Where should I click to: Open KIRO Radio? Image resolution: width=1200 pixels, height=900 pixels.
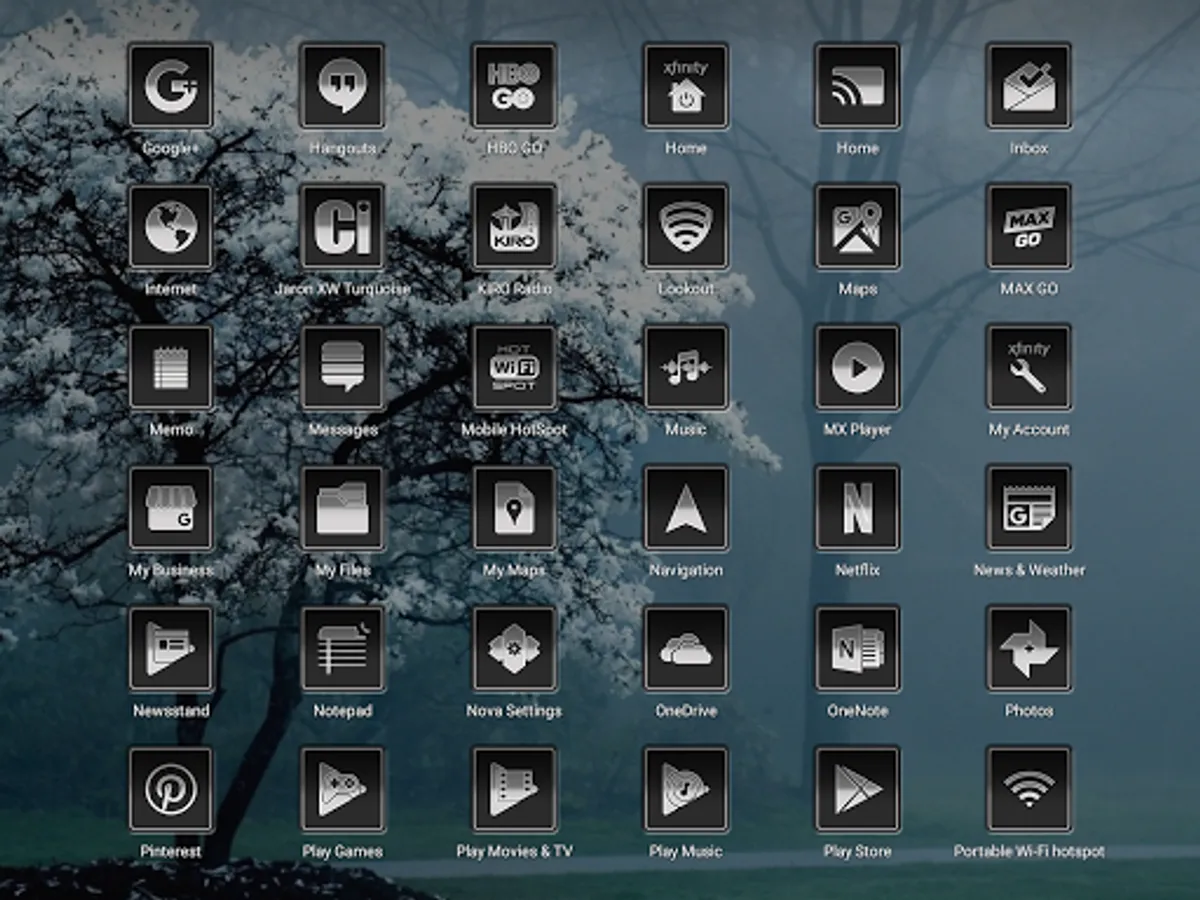514,228
